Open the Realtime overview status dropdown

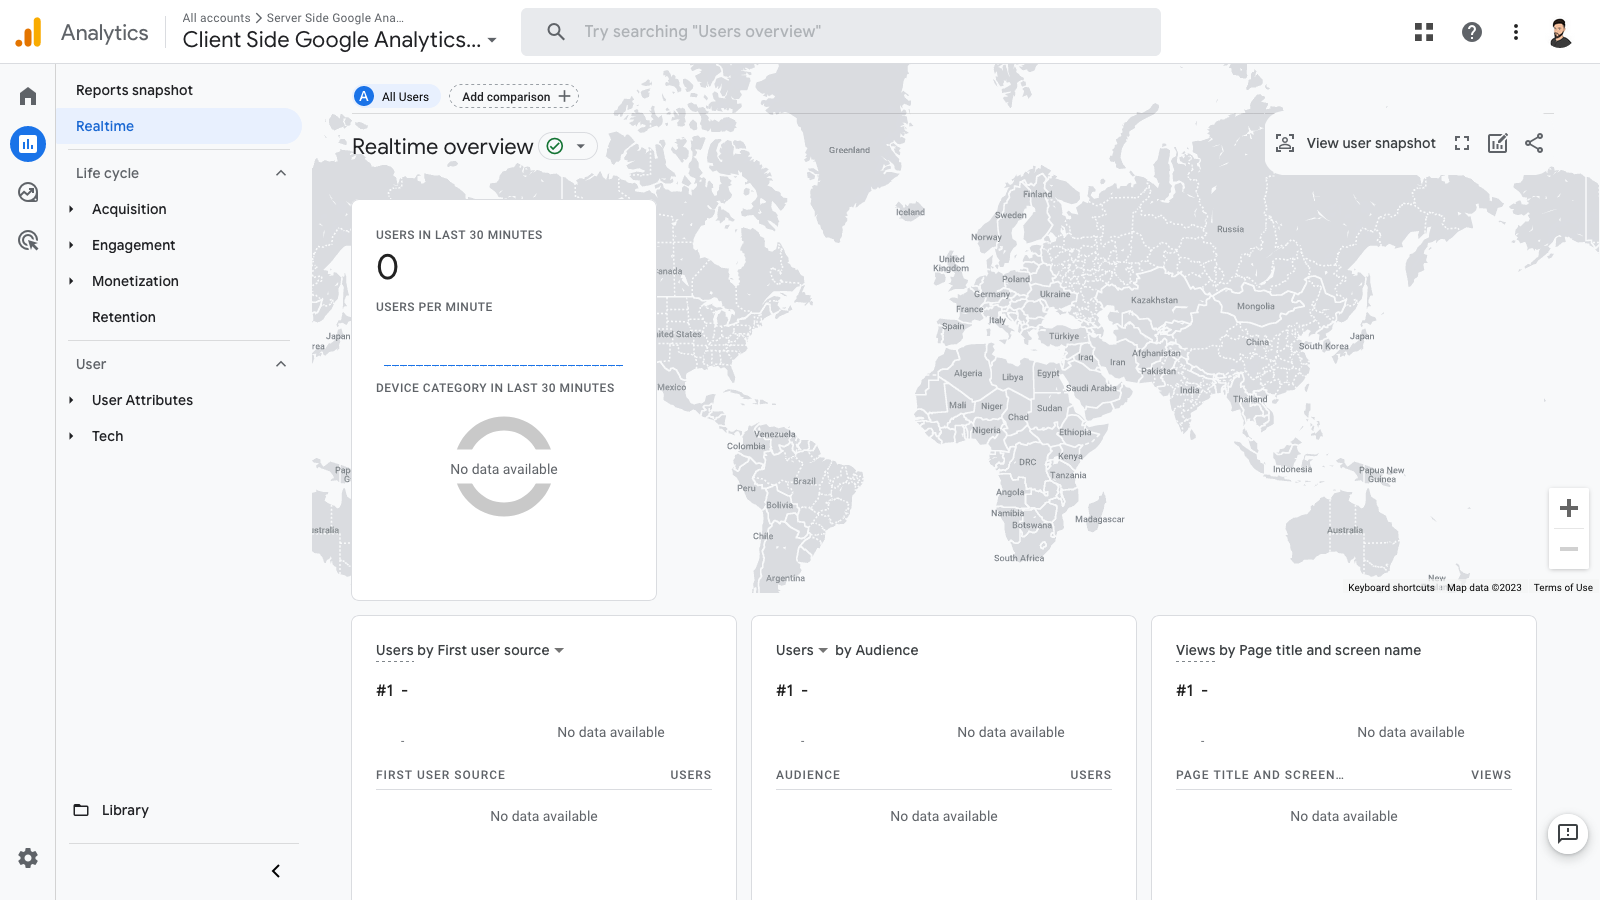[x=568, y=146]
